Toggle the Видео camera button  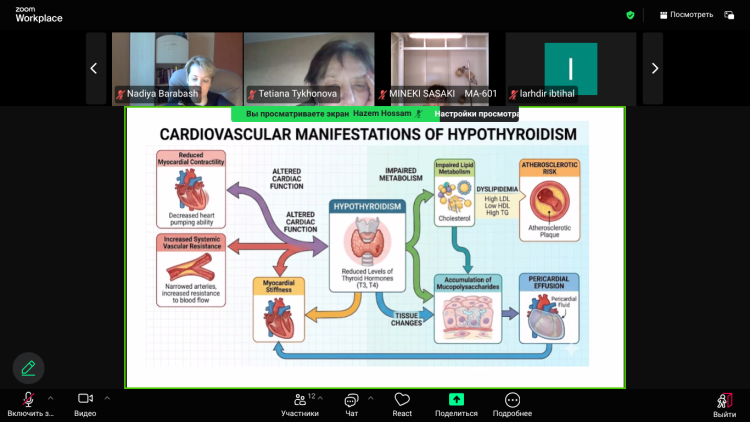tap(85, 400)
